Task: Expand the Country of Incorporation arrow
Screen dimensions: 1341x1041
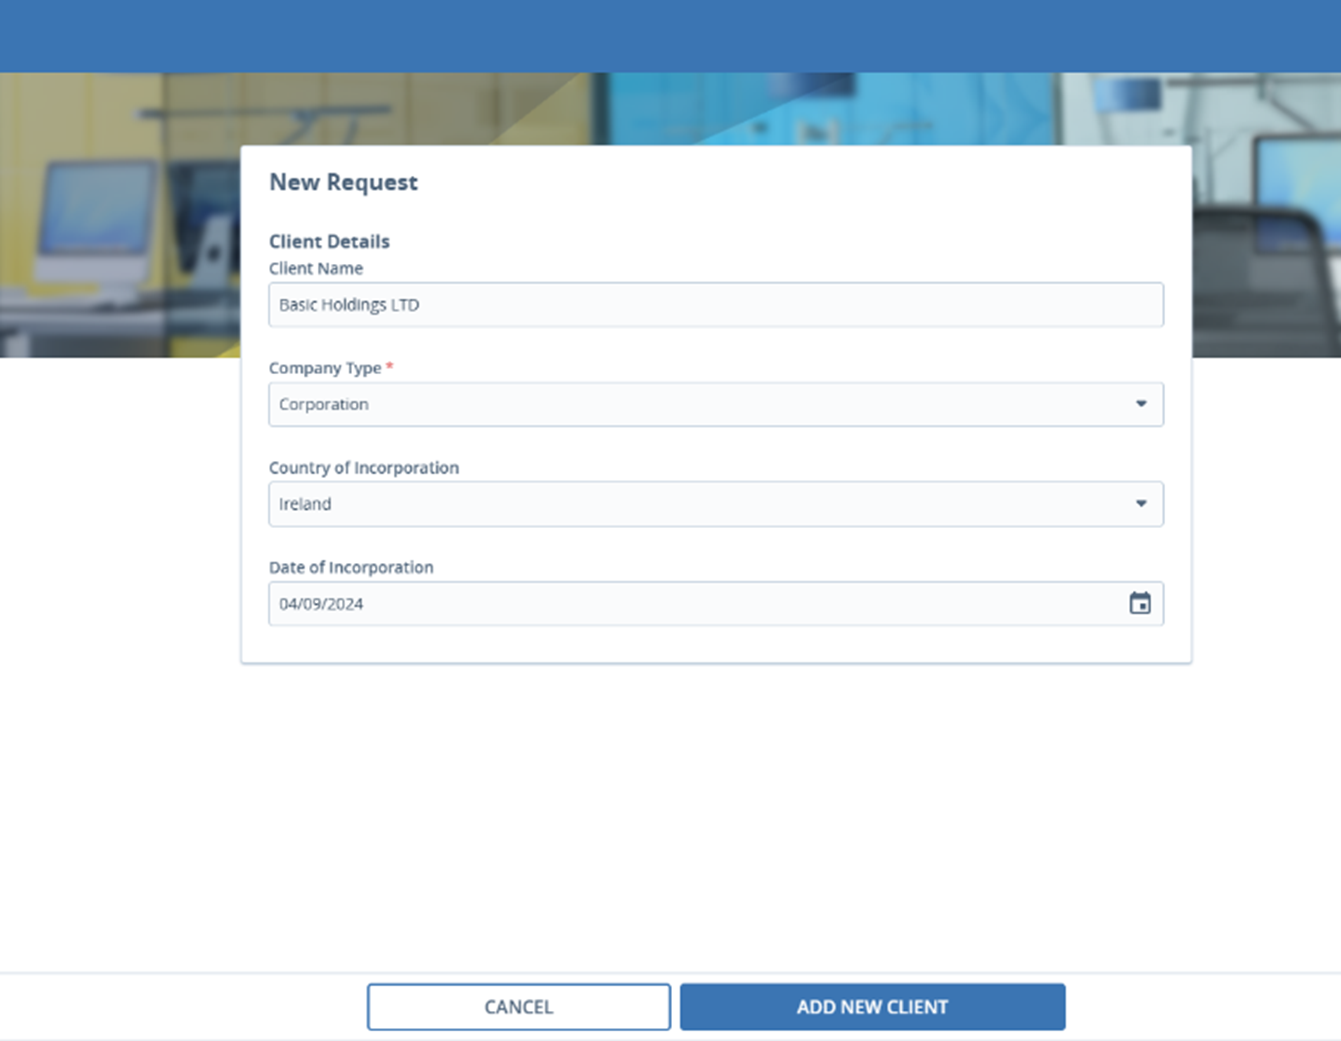Action: click(x=1140, y=504)
